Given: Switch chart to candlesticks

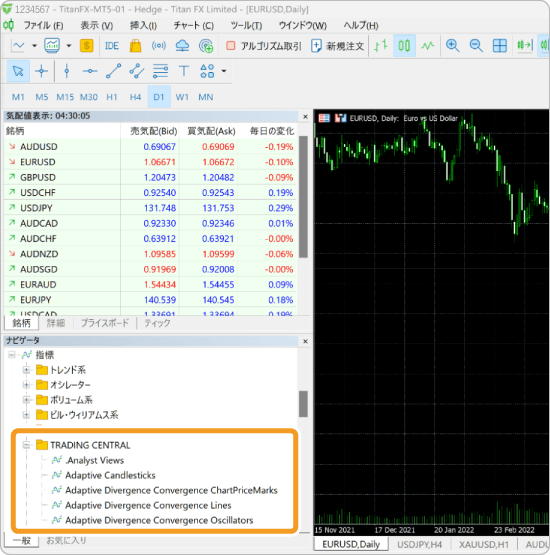Looking at the screenshot, I should [404, 46].
